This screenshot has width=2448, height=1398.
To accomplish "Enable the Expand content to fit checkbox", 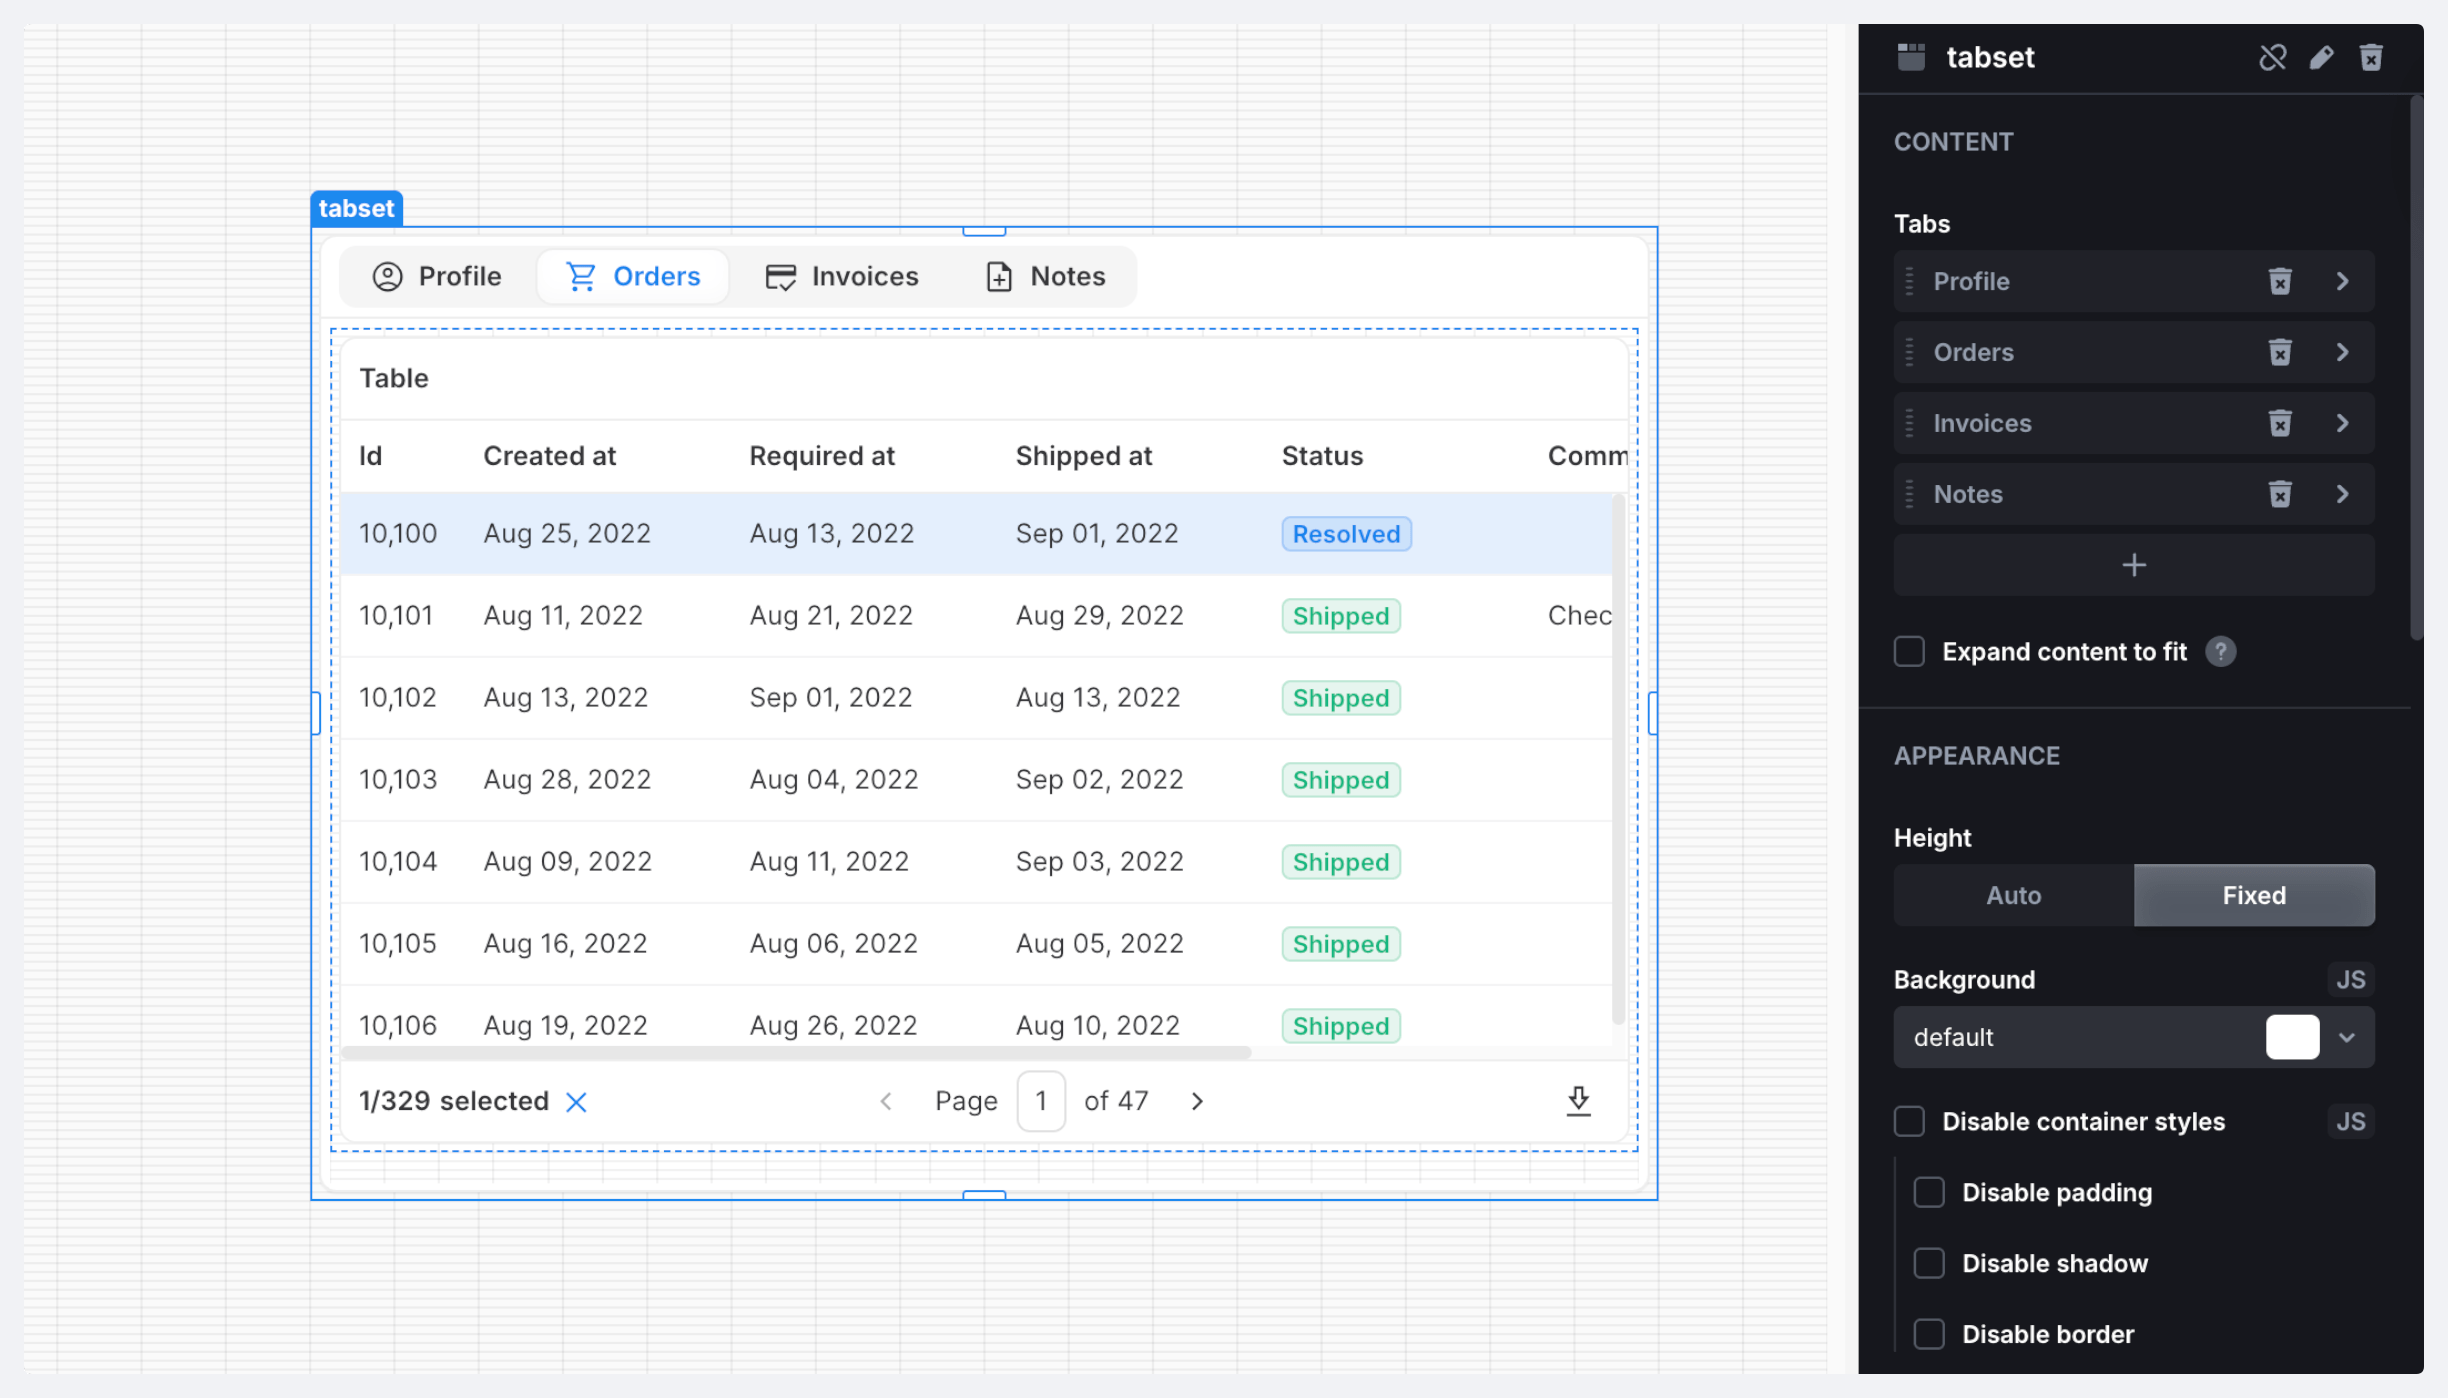I will coord(1909,652).
